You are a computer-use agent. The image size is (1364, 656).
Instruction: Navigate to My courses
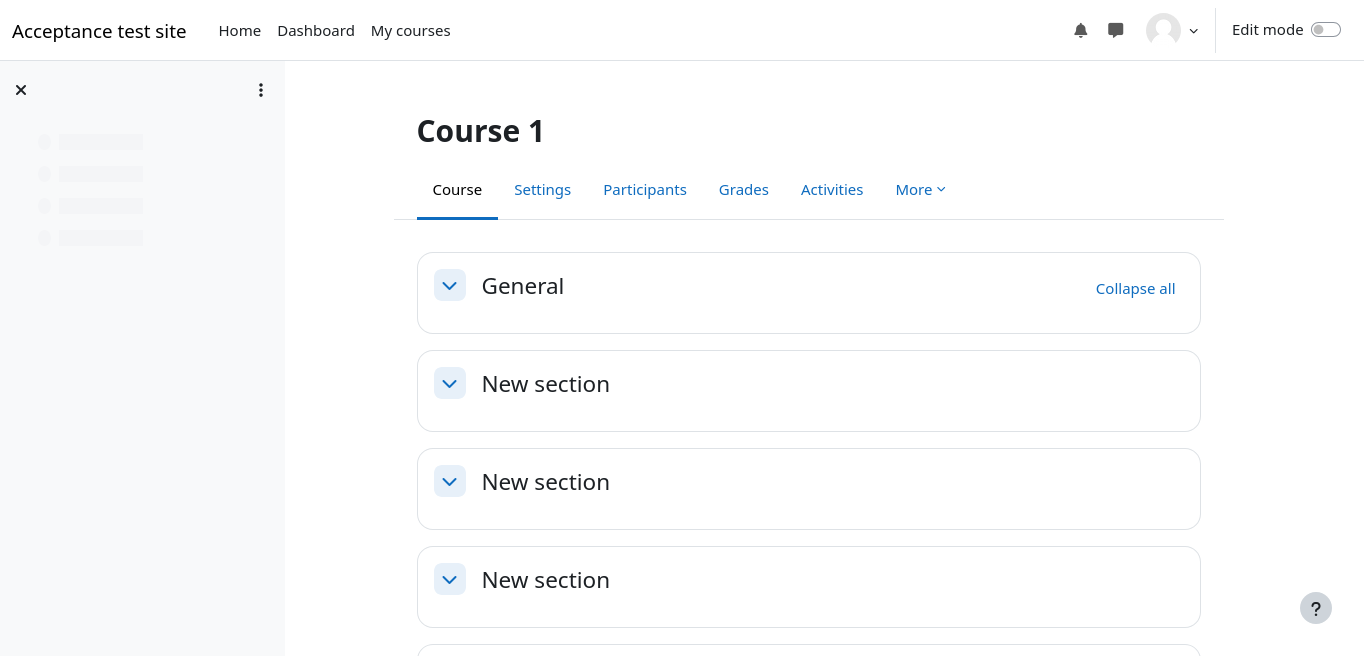[410, 31]
